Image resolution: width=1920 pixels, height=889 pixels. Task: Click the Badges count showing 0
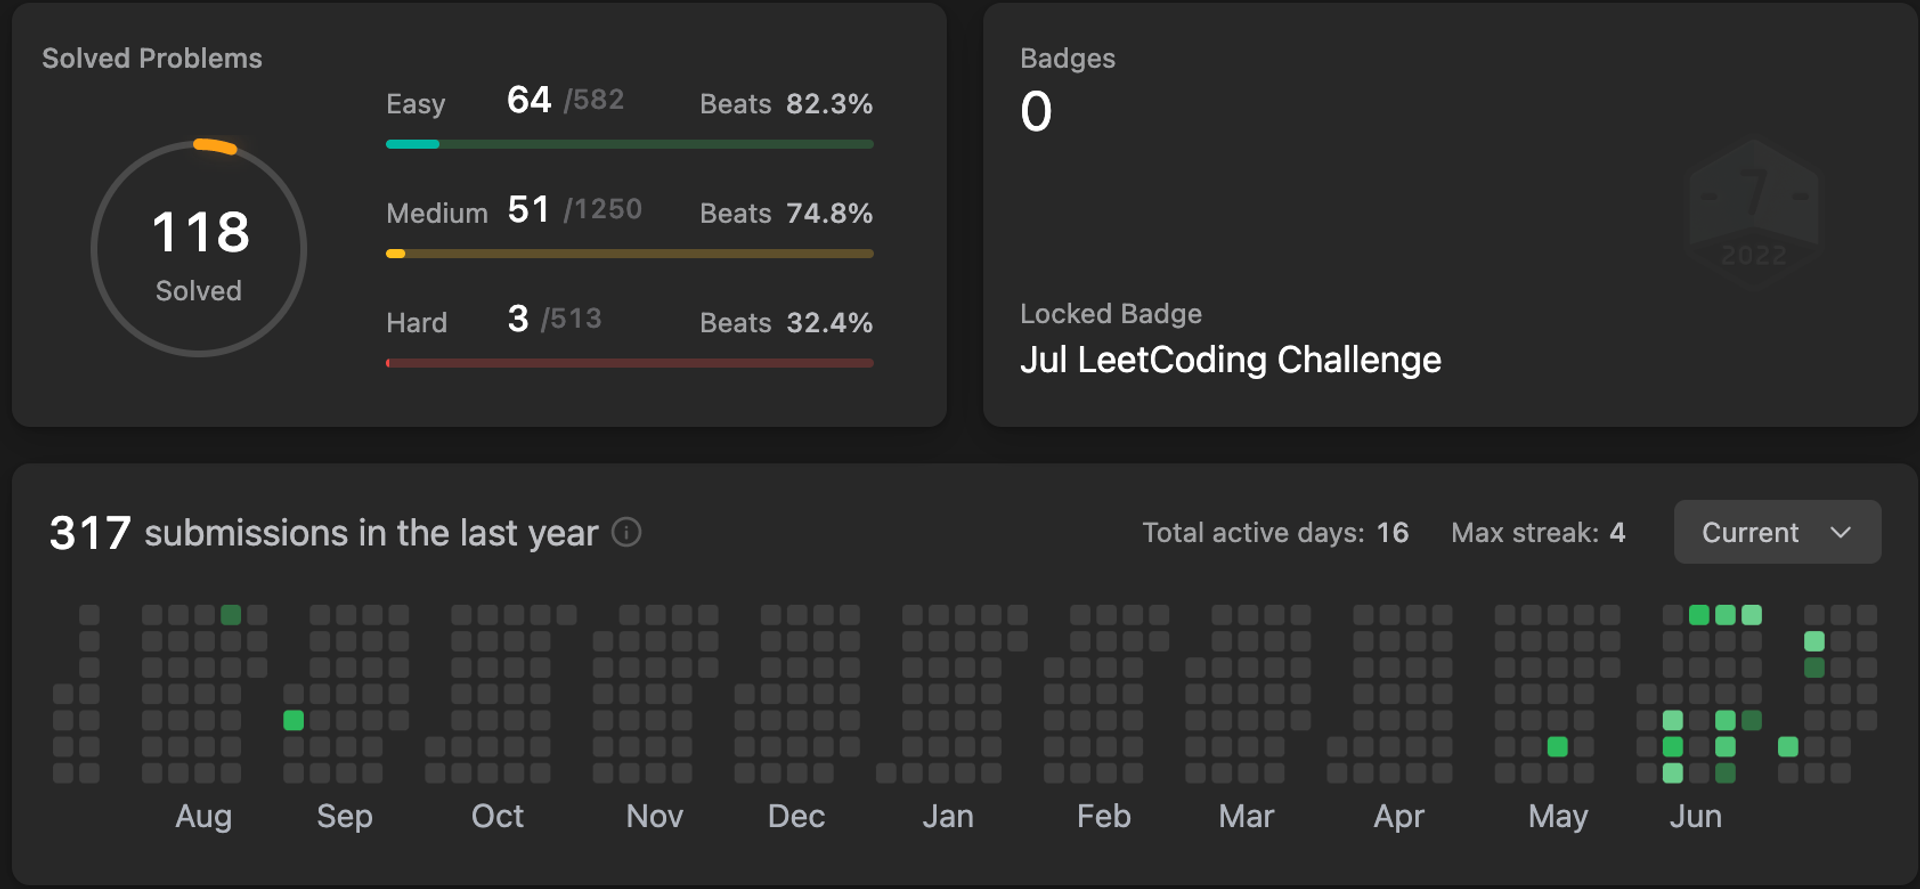(1036, 111)
